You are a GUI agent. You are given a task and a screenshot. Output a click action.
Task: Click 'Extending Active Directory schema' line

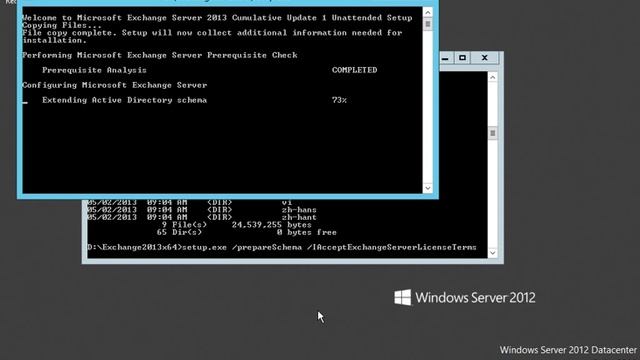point(124,100)
